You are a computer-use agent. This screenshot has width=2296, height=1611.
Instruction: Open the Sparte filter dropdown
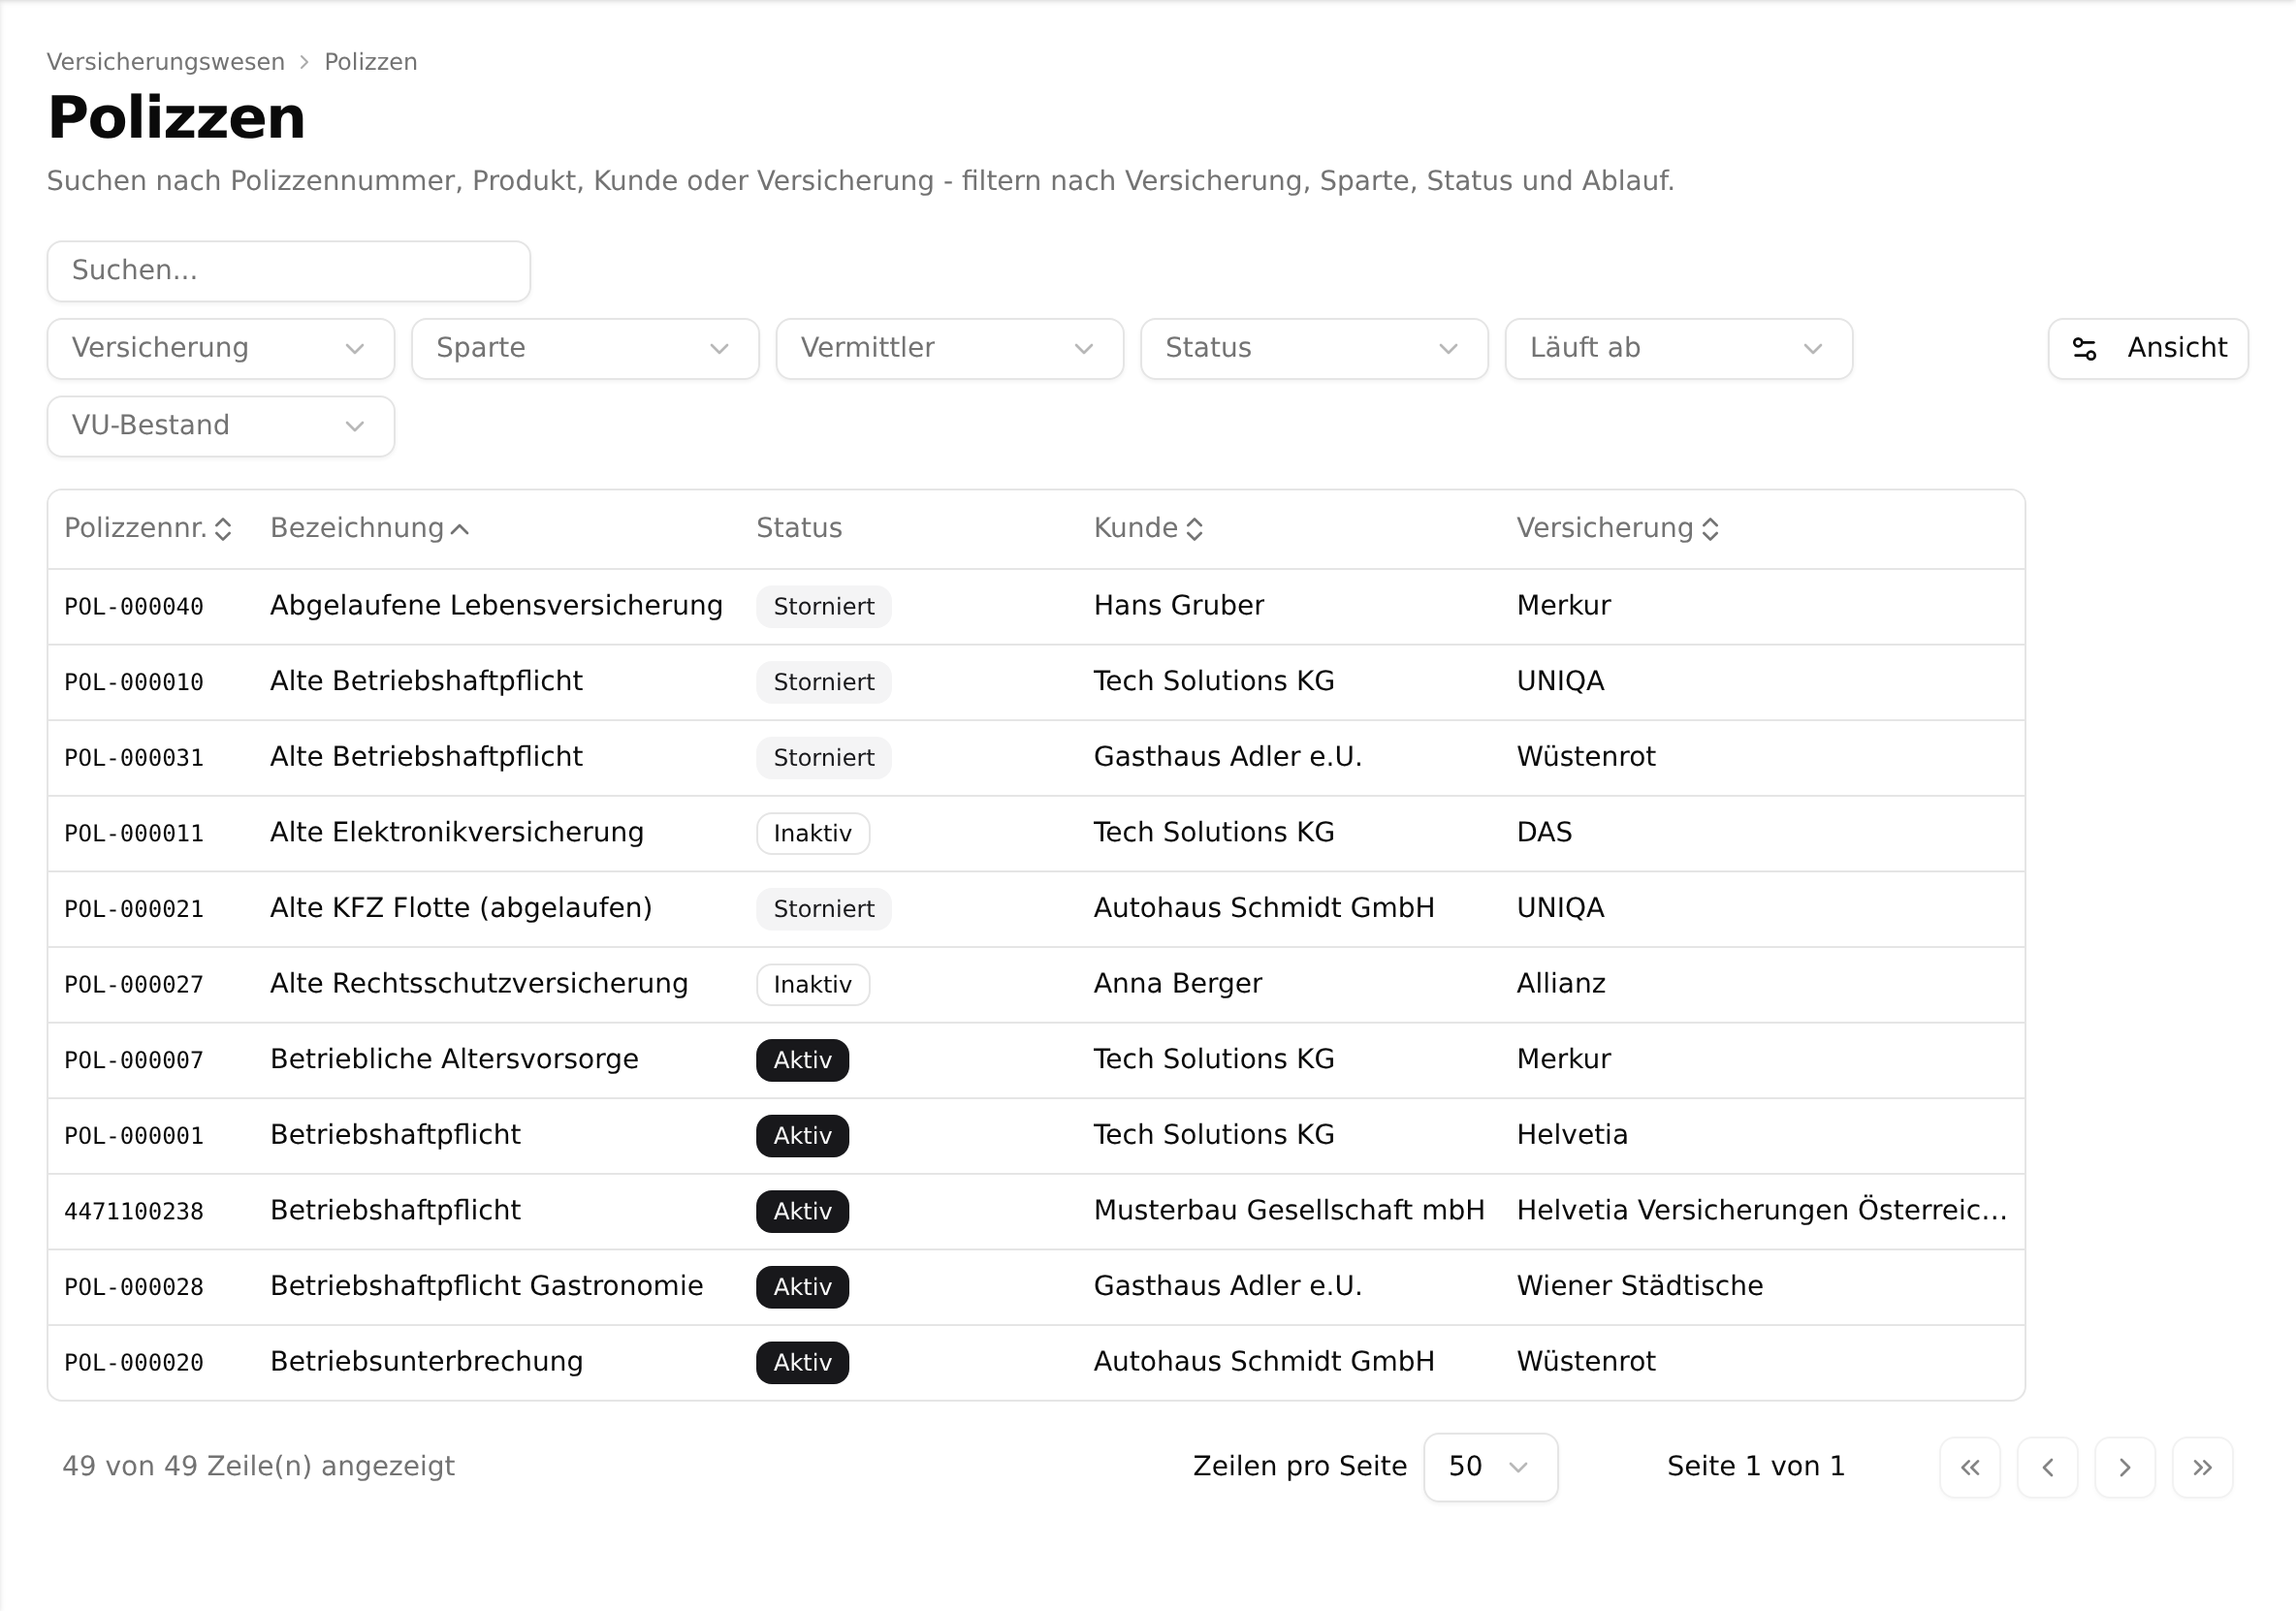tap(585, 348)
